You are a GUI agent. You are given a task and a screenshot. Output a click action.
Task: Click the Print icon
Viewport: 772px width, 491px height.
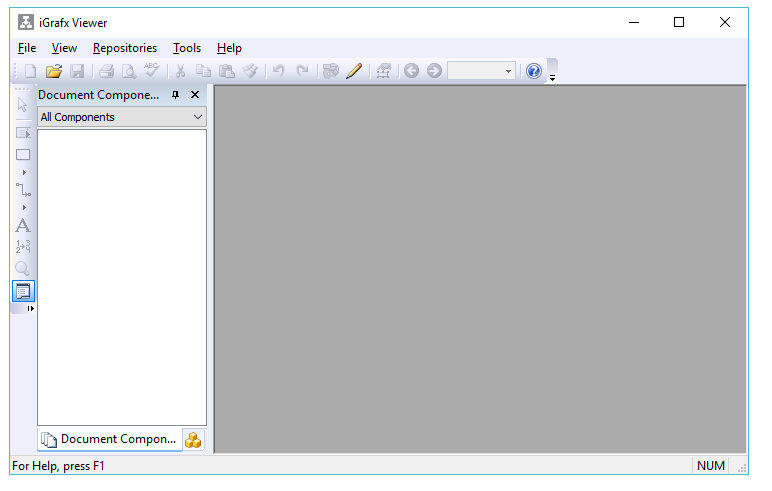(106, 71)
